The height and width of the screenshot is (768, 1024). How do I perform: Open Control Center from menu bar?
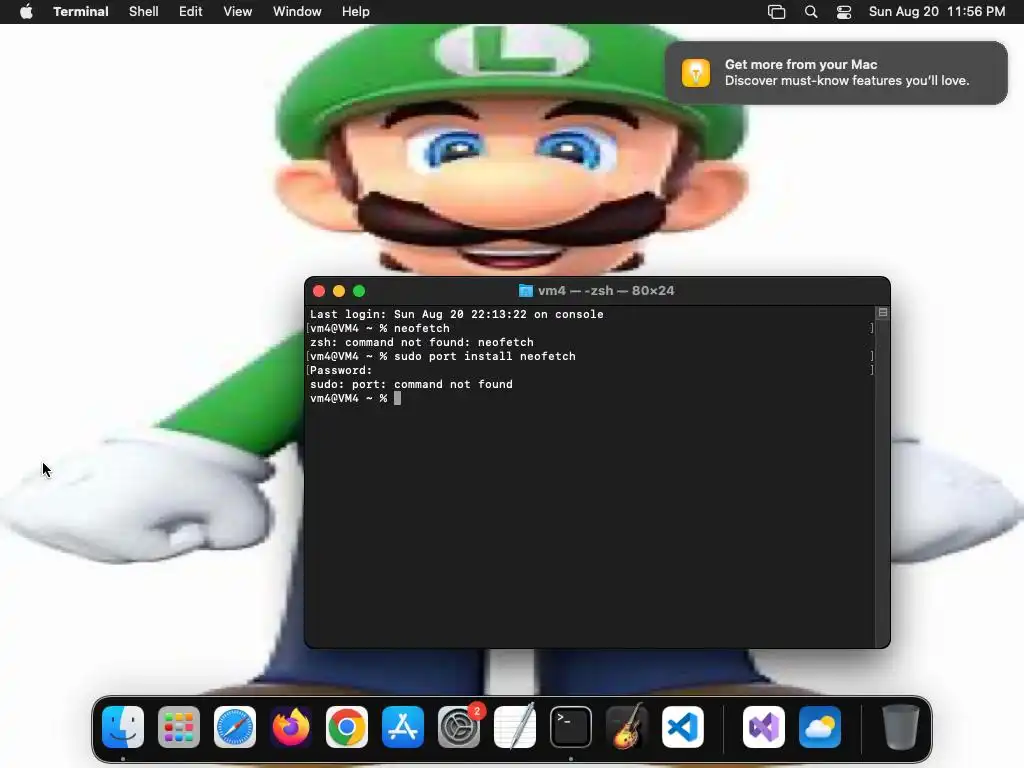pos(844,12)
